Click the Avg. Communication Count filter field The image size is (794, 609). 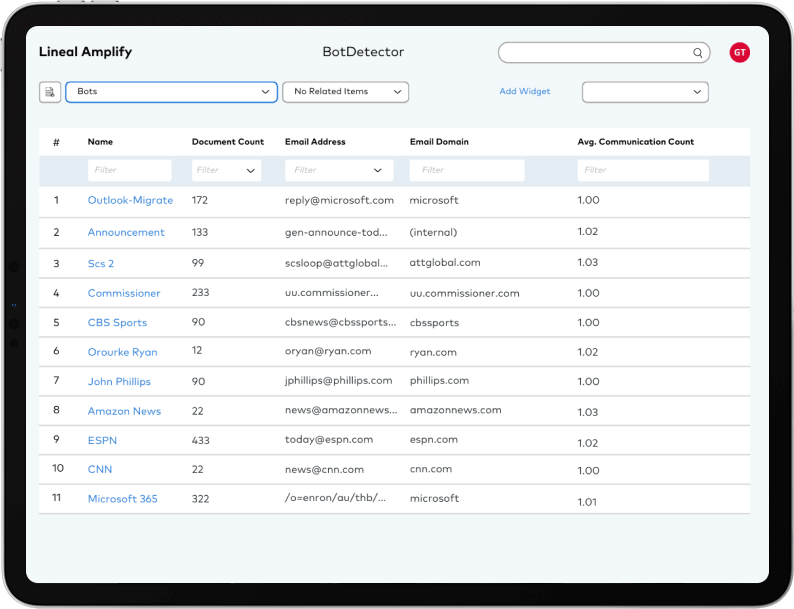642,171
